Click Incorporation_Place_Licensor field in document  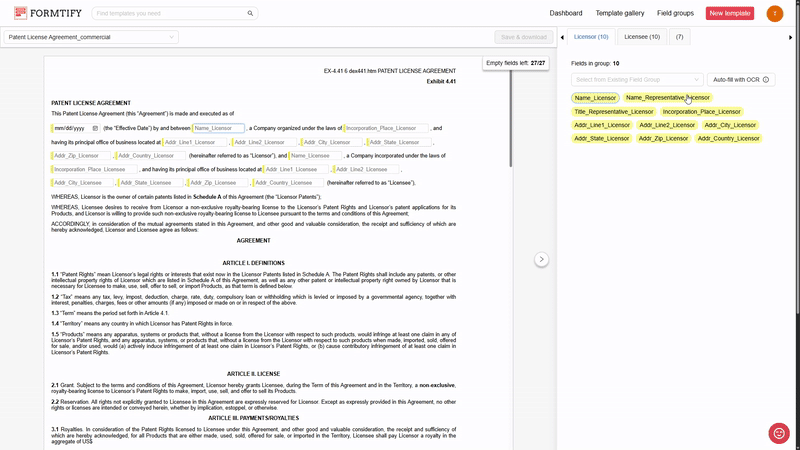(387, 129)
